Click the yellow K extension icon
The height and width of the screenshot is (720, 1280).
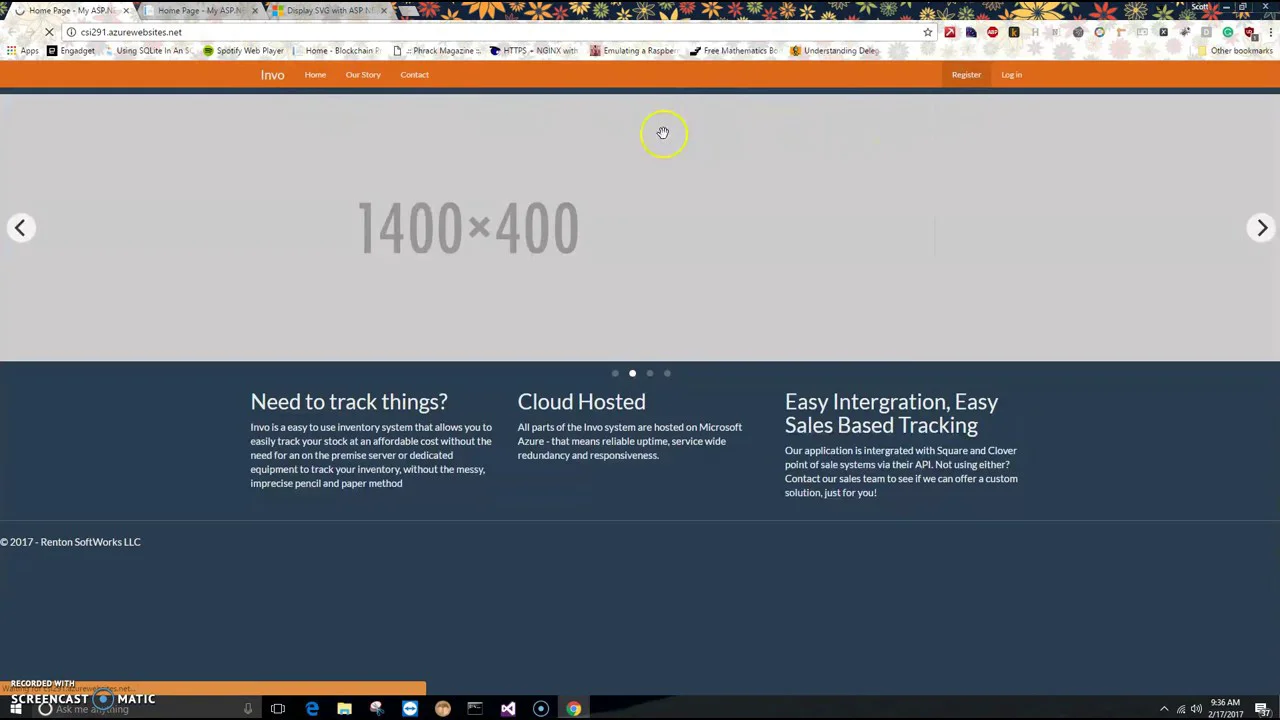click(1014, 32)
